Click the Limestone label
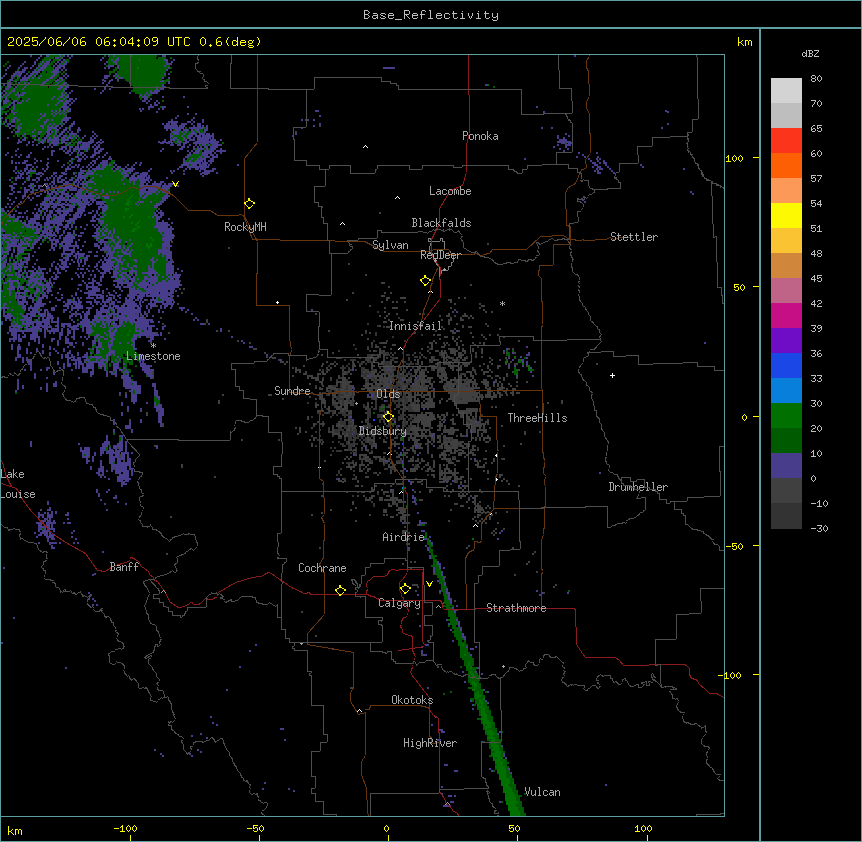862x842 pixels. [153, 356]
